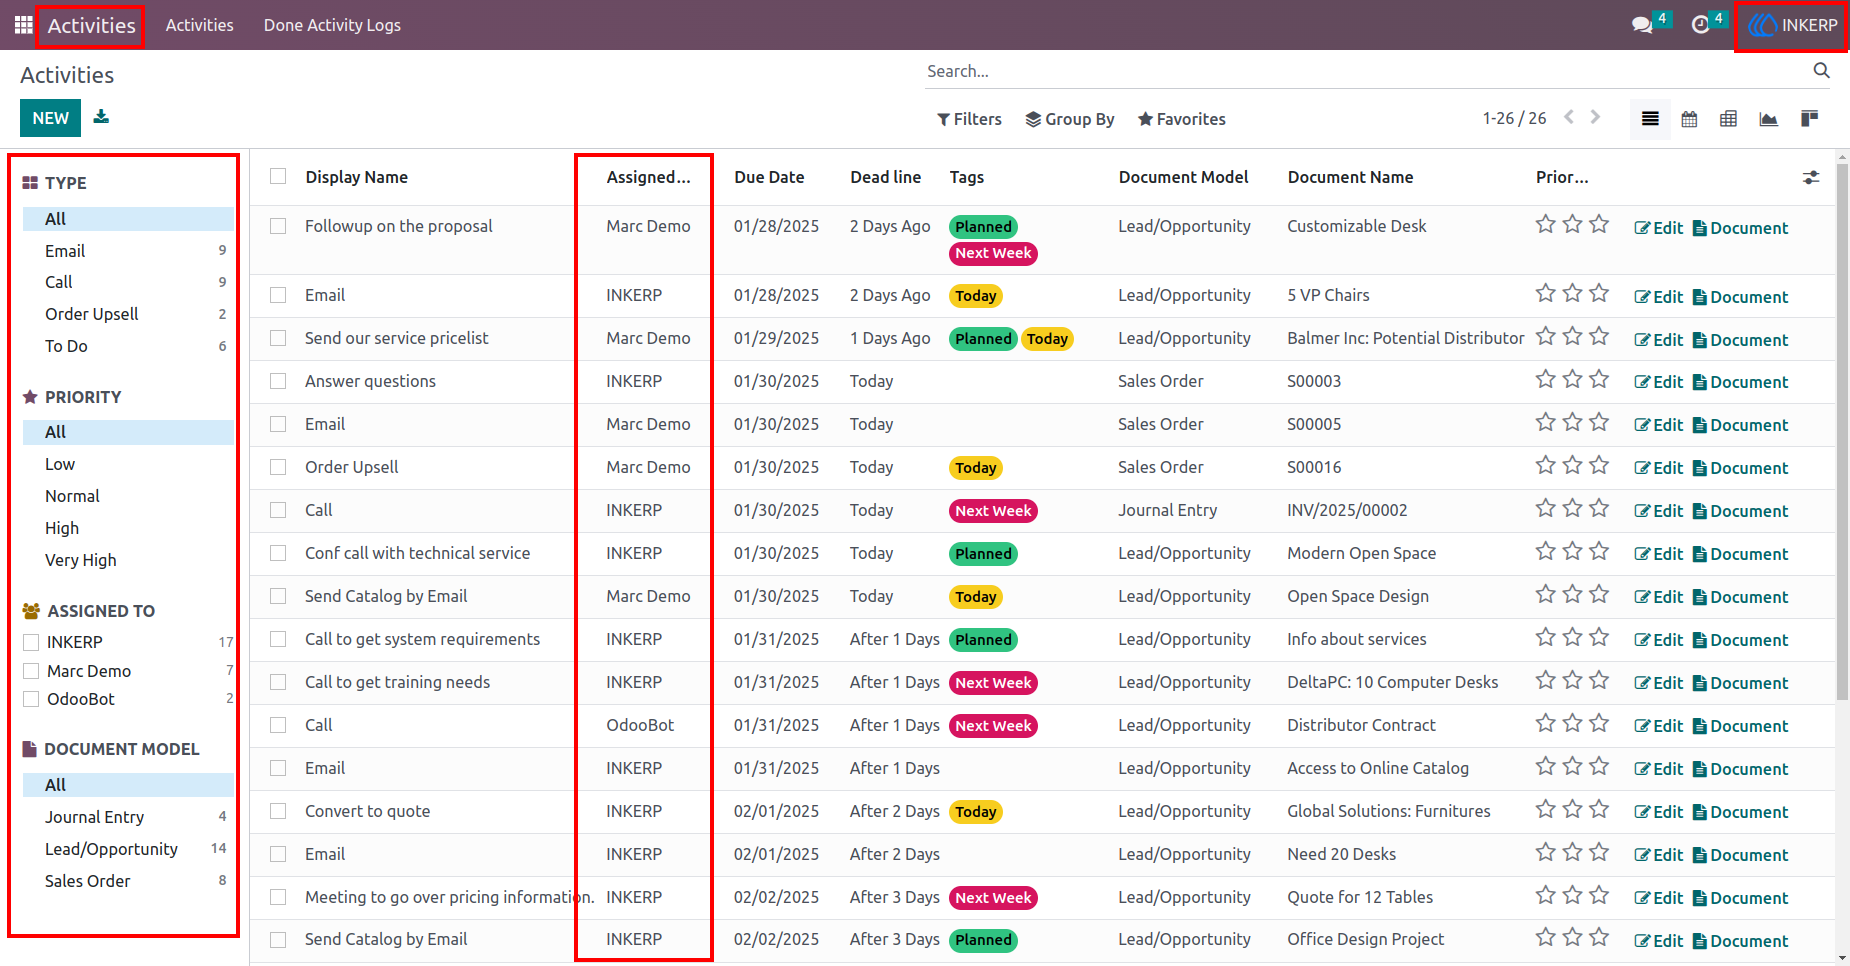
Task: Enable the OdooBot assigned-to filter checkbox
Action: coord(31,699)
